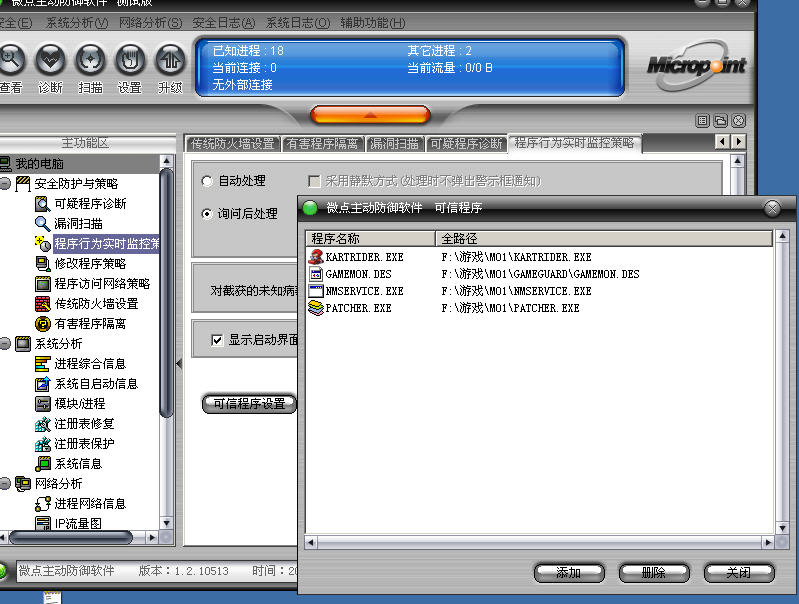Switch to the 传统防火墙设置 tab
This screenshot has height=604, width=799.
tap(233, 144)
